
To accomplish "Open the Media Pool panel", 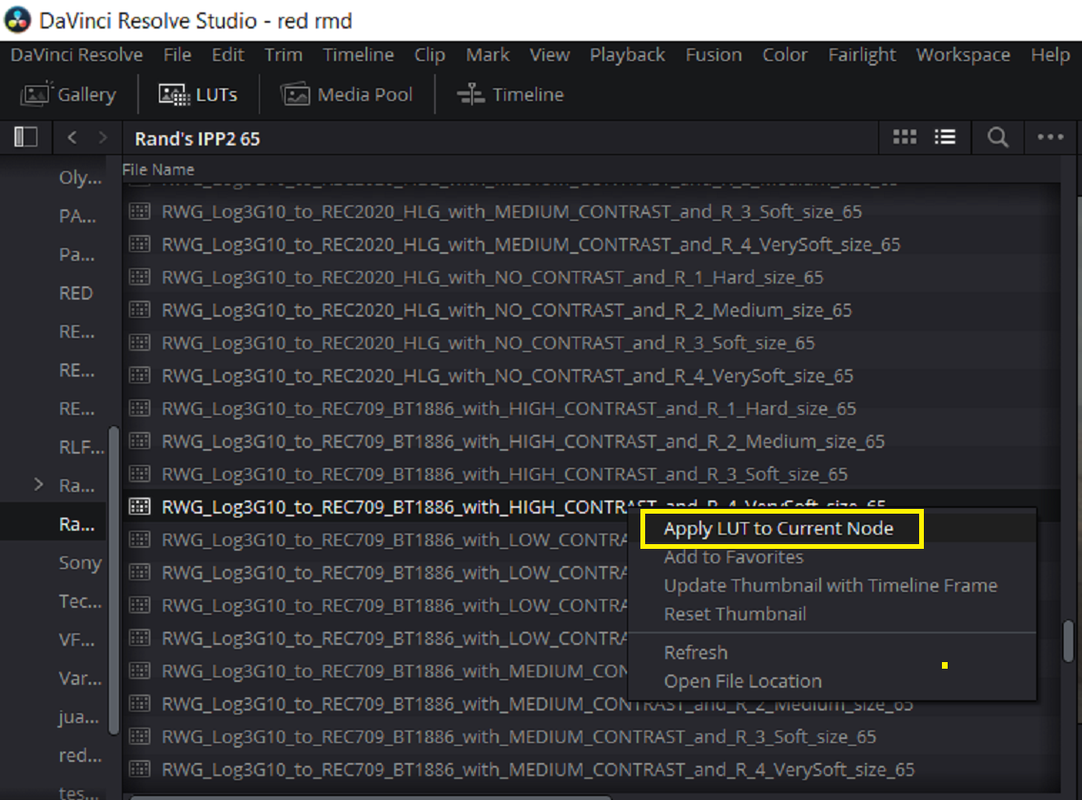I will tap(346, 95).
